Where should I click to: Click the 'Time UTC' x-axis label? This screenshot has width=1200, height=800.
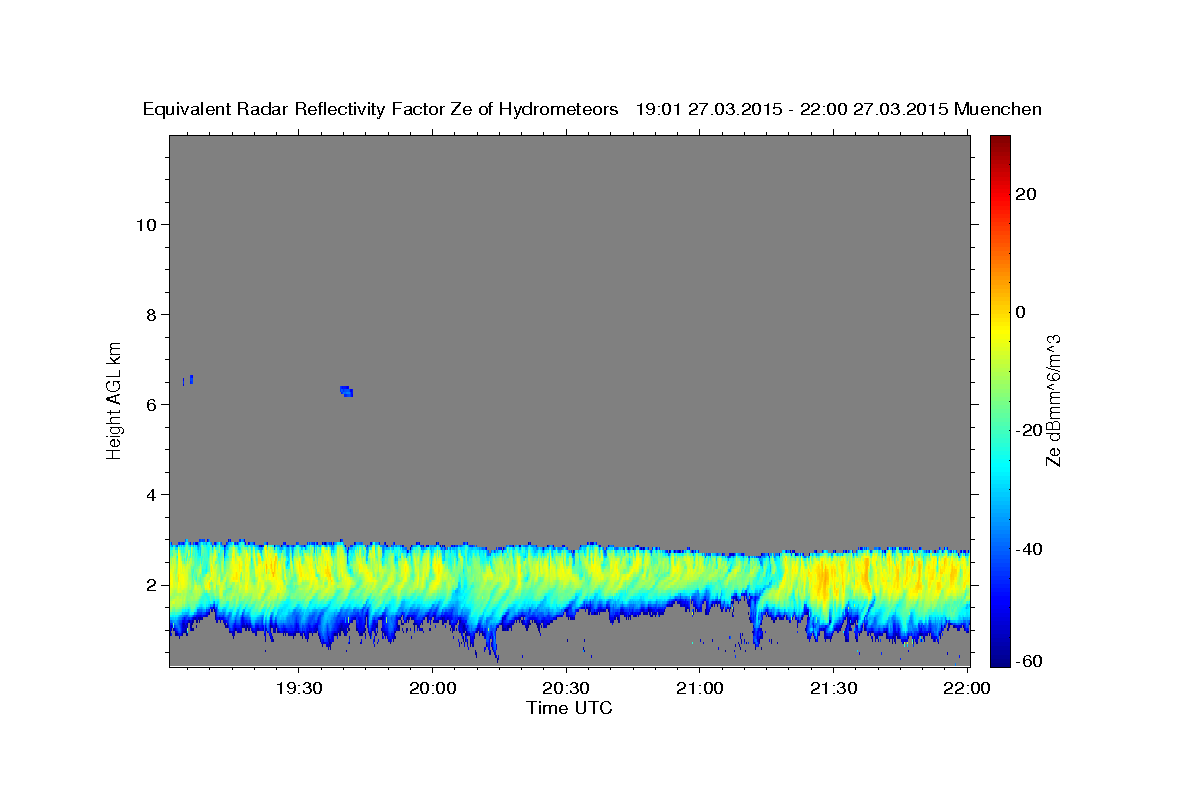tap(569, 708)
